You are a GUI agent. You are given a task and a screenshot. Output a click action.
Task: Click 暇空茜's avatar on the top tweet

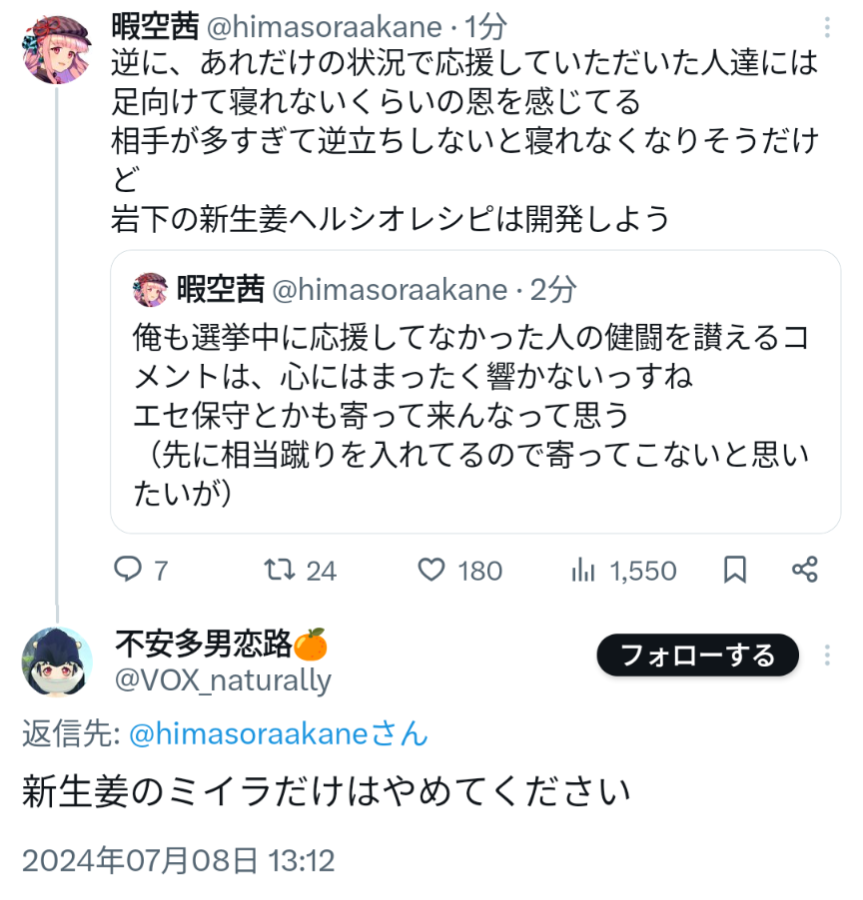(56, 48)
